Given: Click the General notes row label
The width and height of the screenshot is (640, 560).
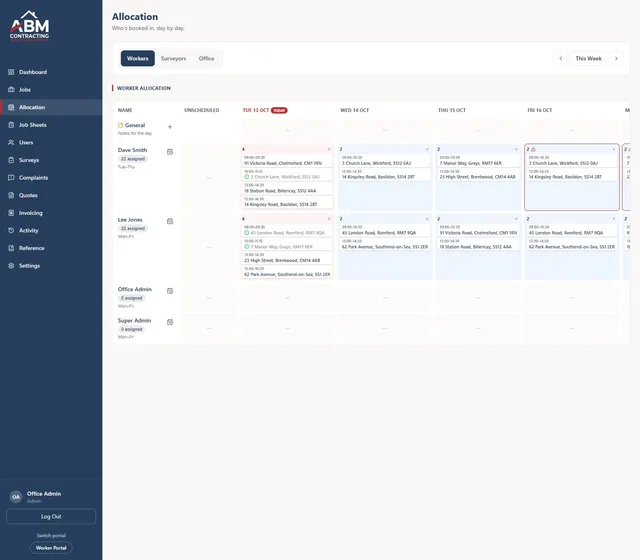Looking at the screenshot, I should (135, 125).
